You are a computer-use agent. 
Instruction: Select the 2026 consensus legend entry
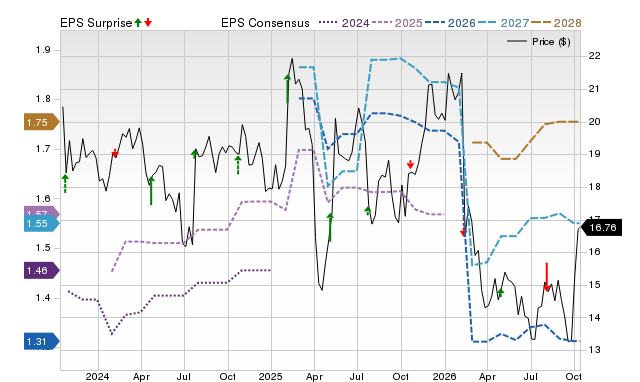(450, 23)
